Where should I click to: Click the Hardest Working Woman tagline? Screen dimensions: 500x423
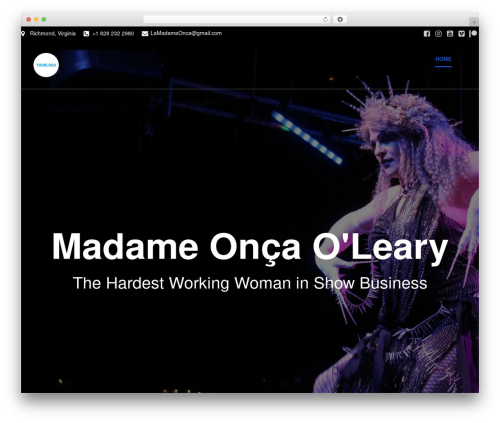click(x=250, y=284)
